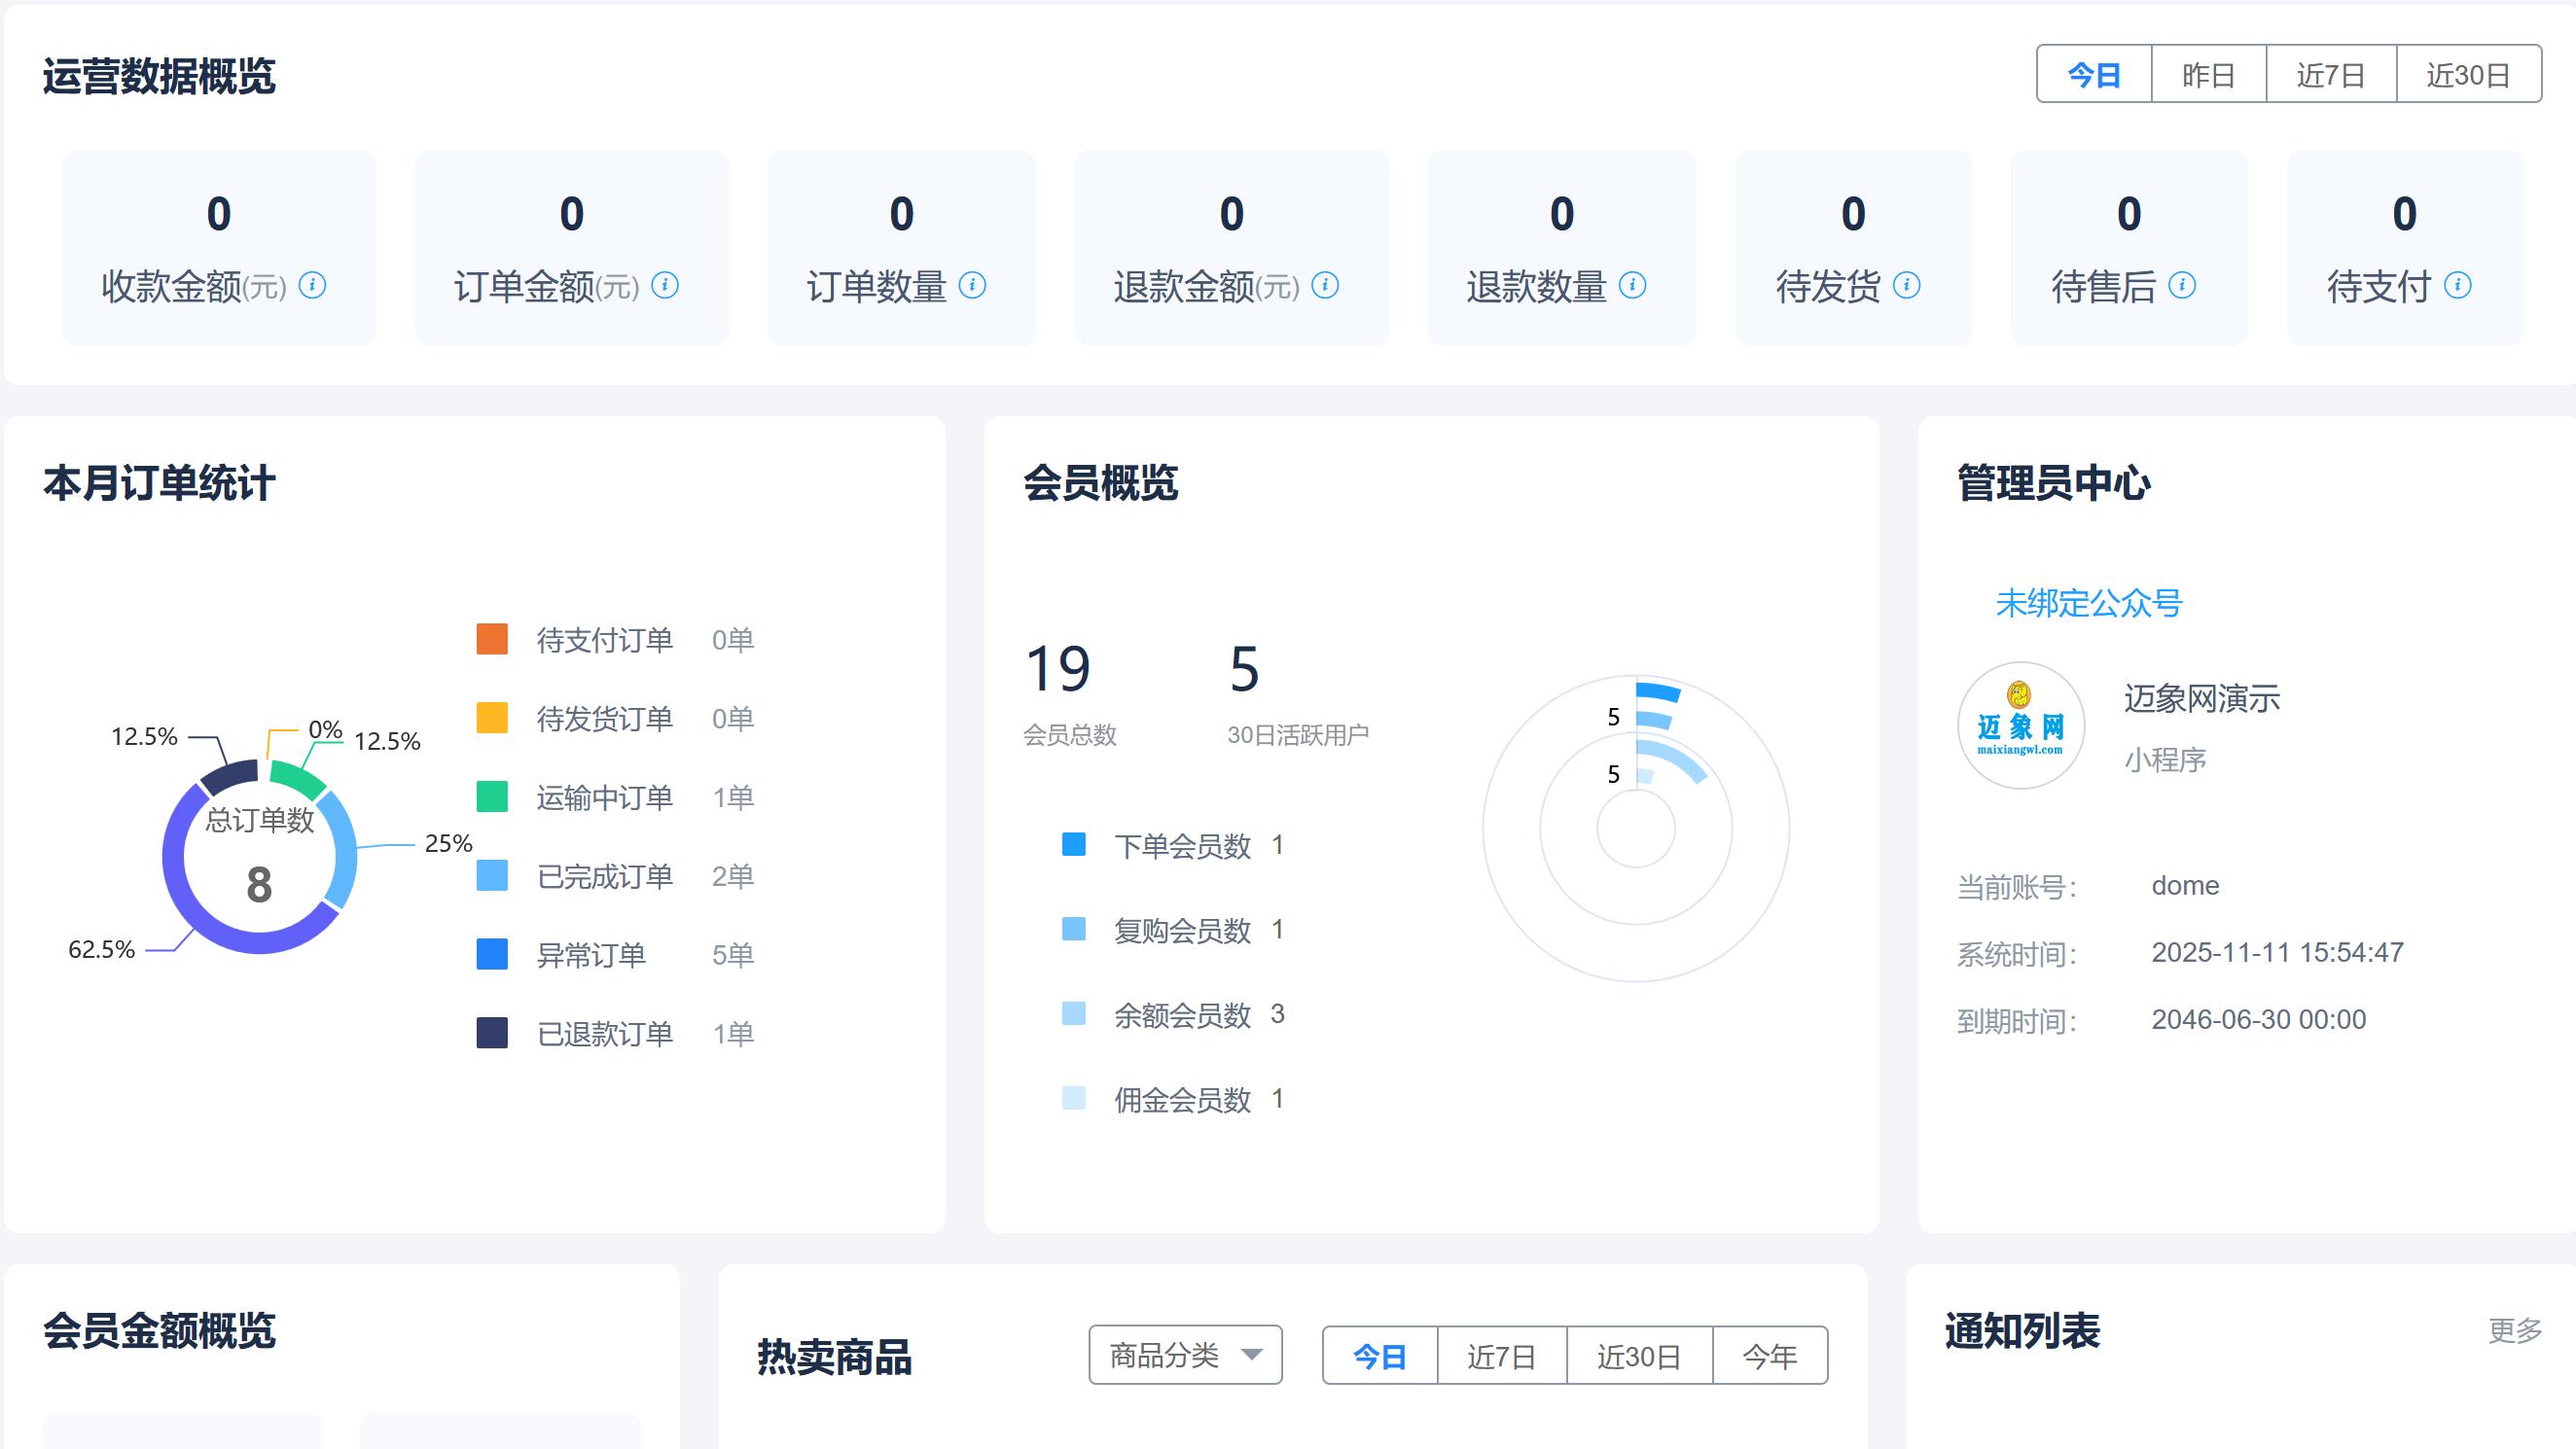The height and width of the screenshot is (1449, 2576).
Task: Switch to the 昨日 date tab
Action: pyautogui.click(x=2208, y=74)
